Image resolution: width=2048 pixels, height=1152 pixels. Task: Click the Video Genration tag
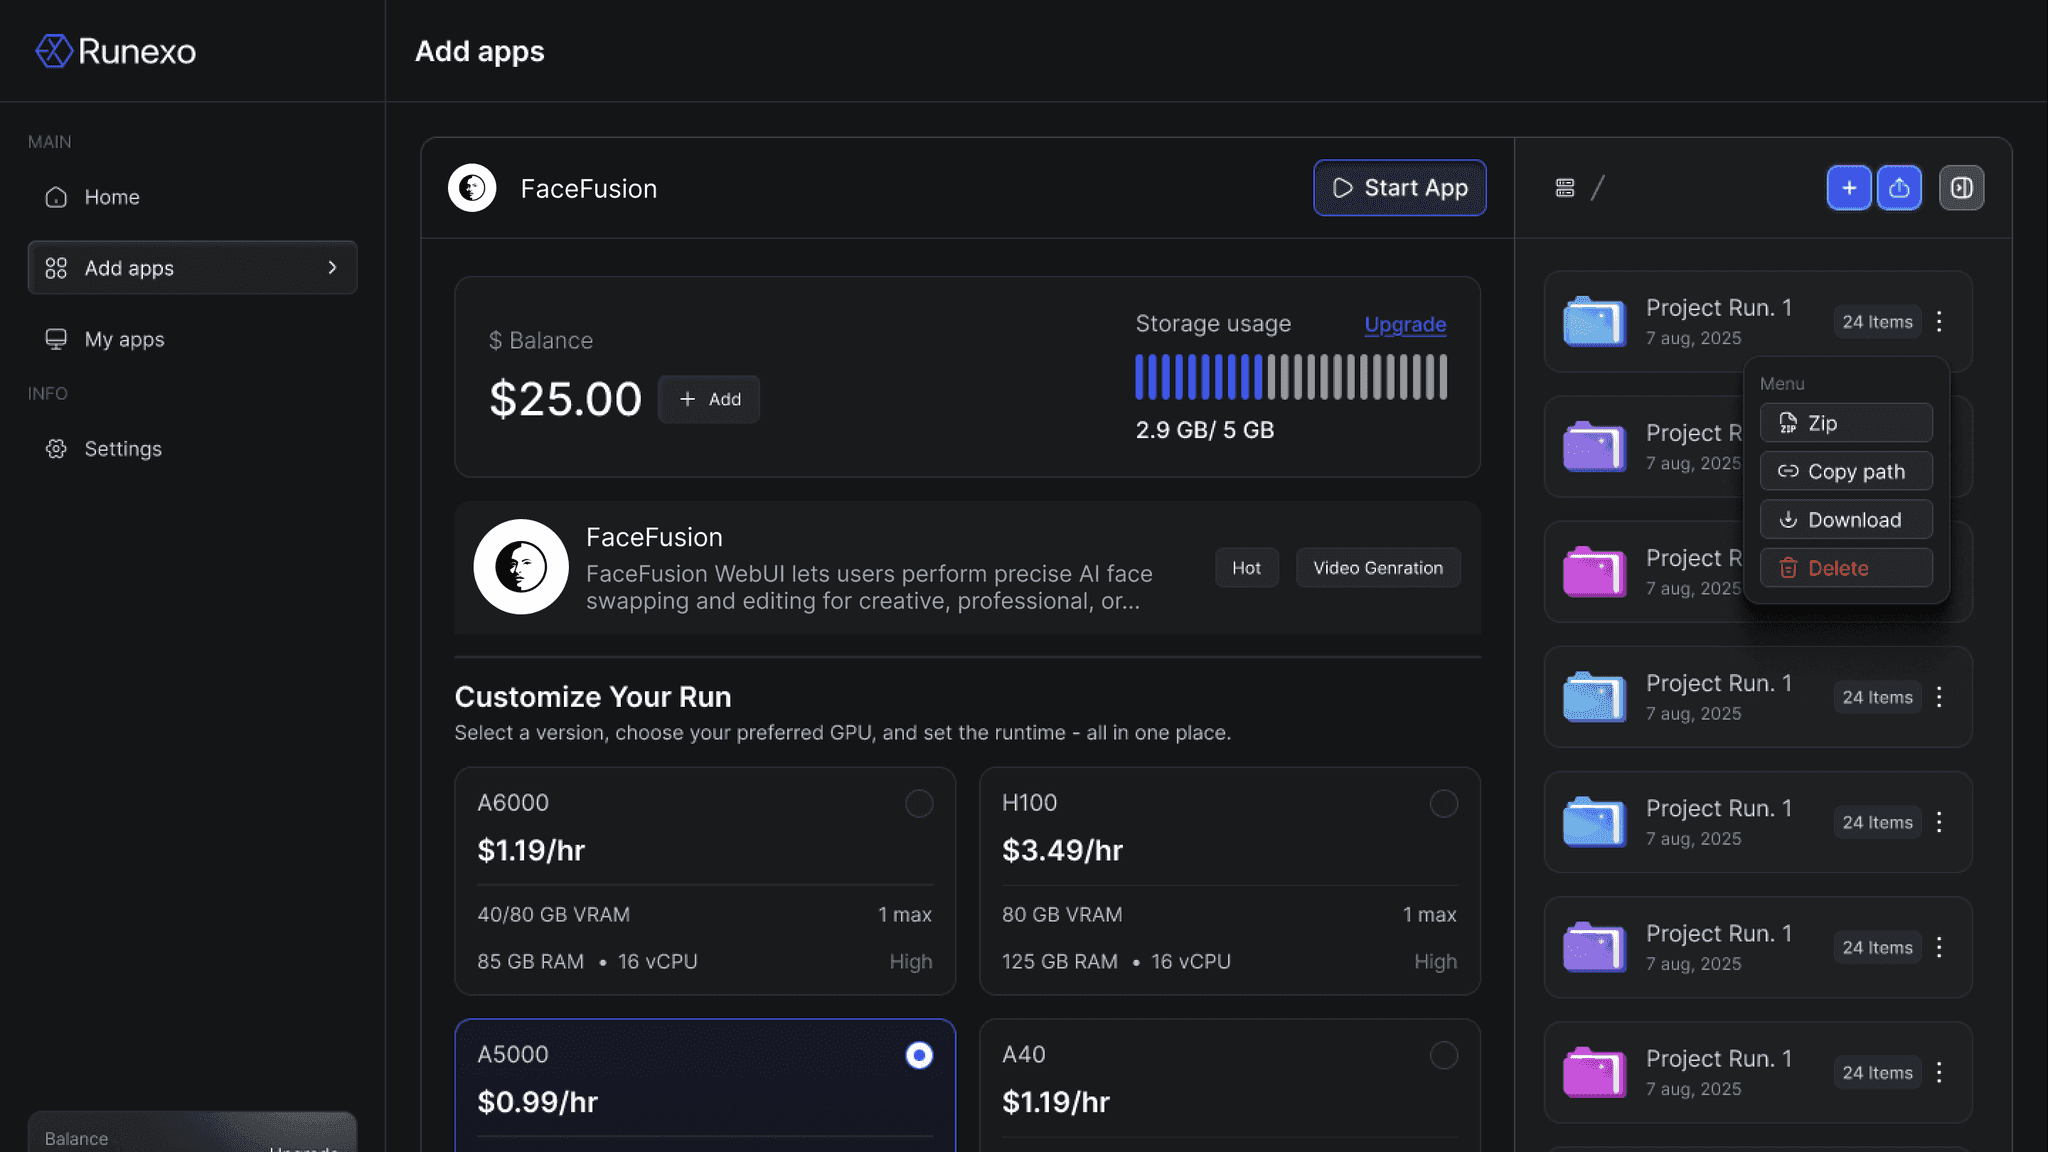click(1377, 568)
